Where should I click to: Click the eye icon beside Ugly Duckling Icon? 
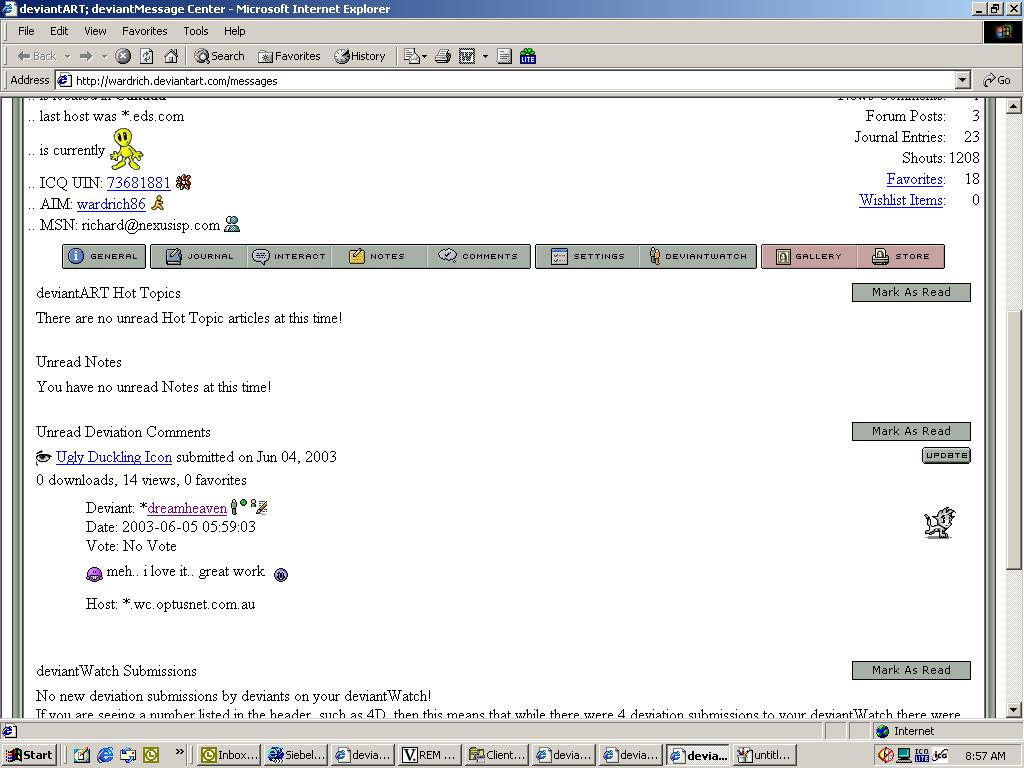pyautogui.click(x=44, y=457)
